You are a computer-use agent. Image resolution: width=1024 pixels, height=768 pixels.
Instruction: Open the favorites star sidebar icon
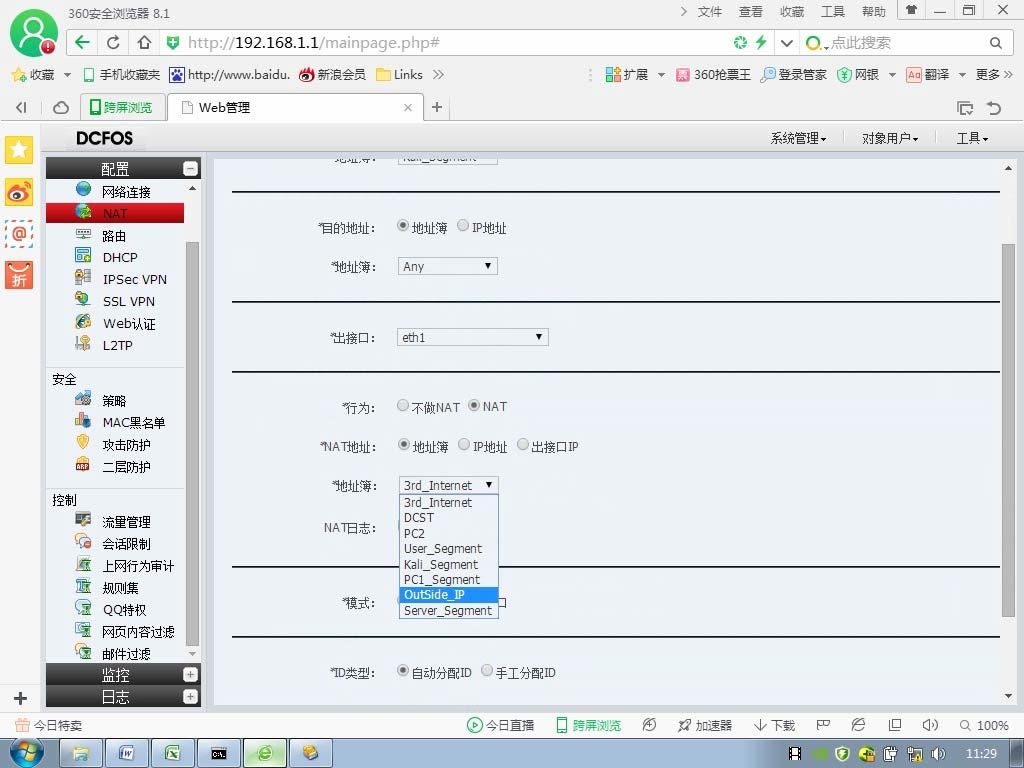tap(19, 150)
